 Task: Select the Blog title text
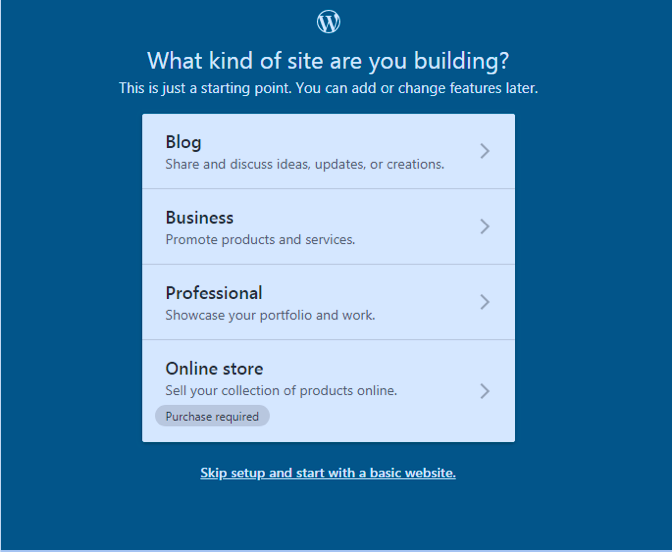click(183, 142)
